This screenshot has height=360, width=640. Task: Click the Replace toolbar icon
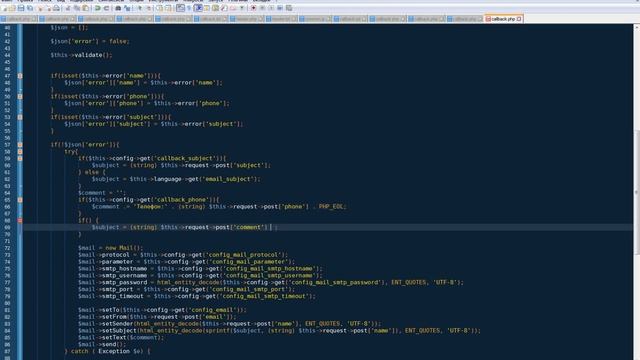[127, 8]
